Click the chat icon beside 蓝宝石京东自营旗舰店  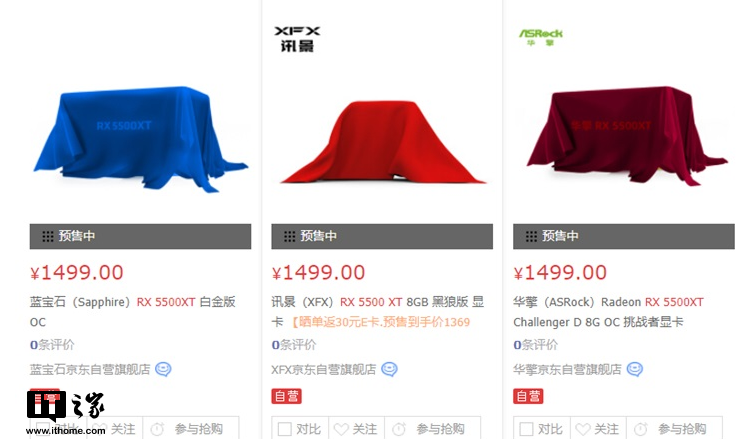point(163,369)
